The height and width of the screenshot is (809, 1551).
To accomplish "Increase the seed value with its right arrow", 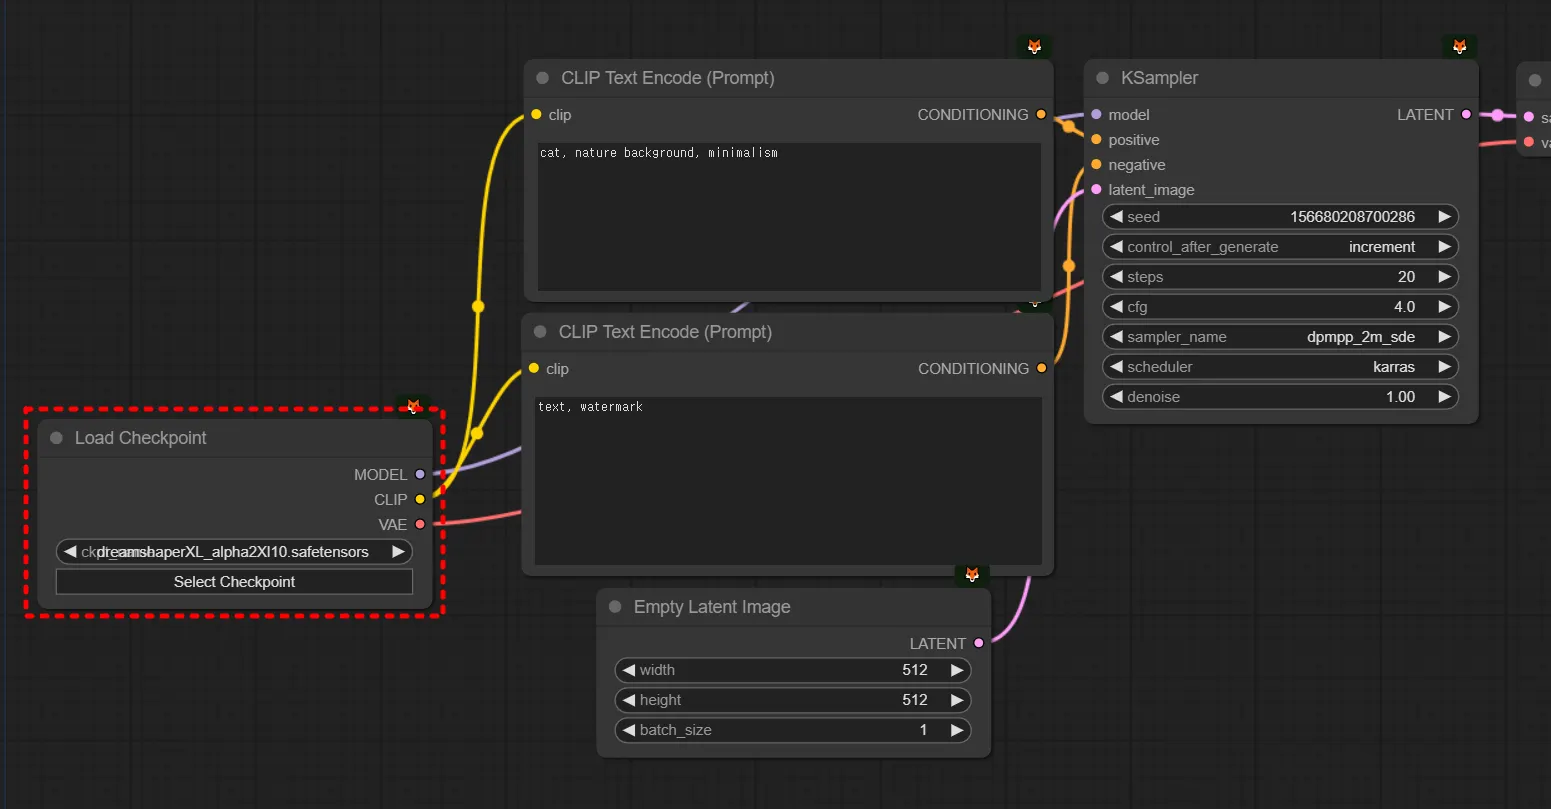I will [x=1444, y=217].
